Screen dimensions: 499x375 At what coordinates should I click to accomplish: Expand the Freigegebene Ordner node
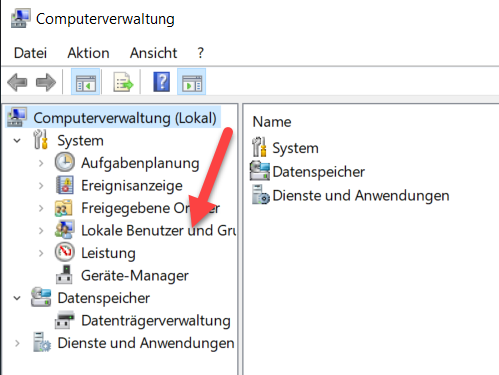41,208
